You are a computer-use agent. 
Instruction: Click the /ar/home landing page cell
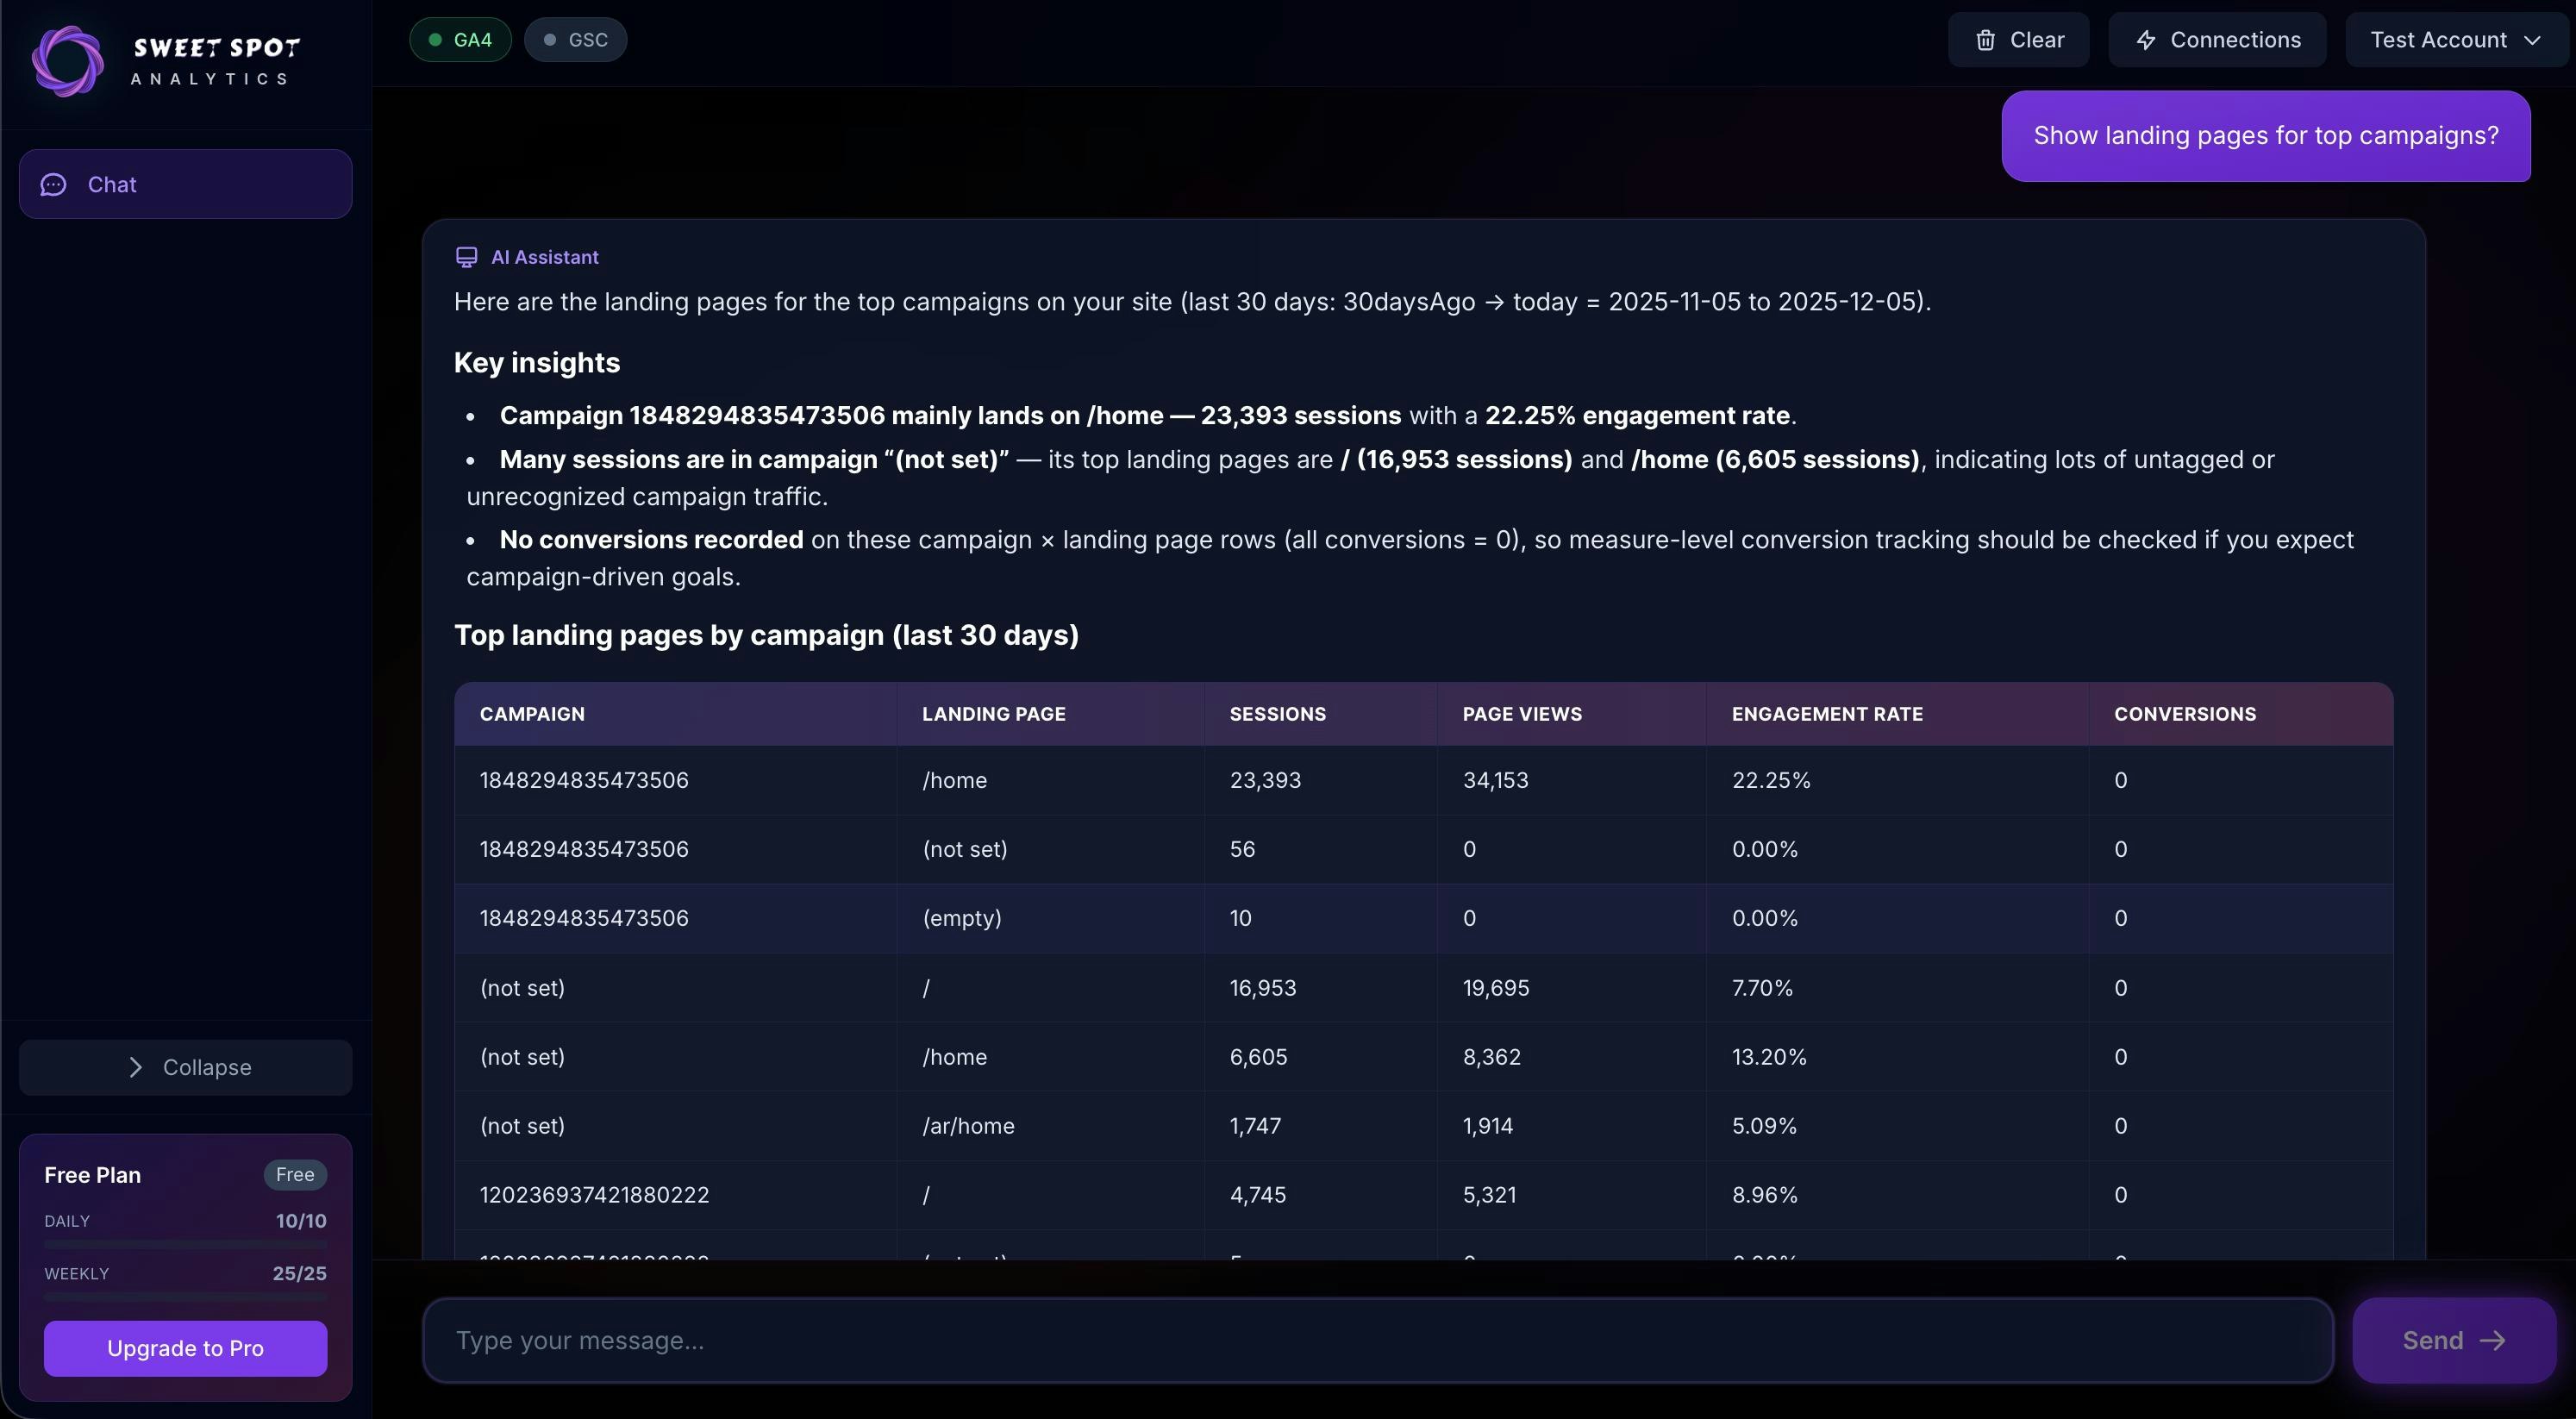1050,1126
